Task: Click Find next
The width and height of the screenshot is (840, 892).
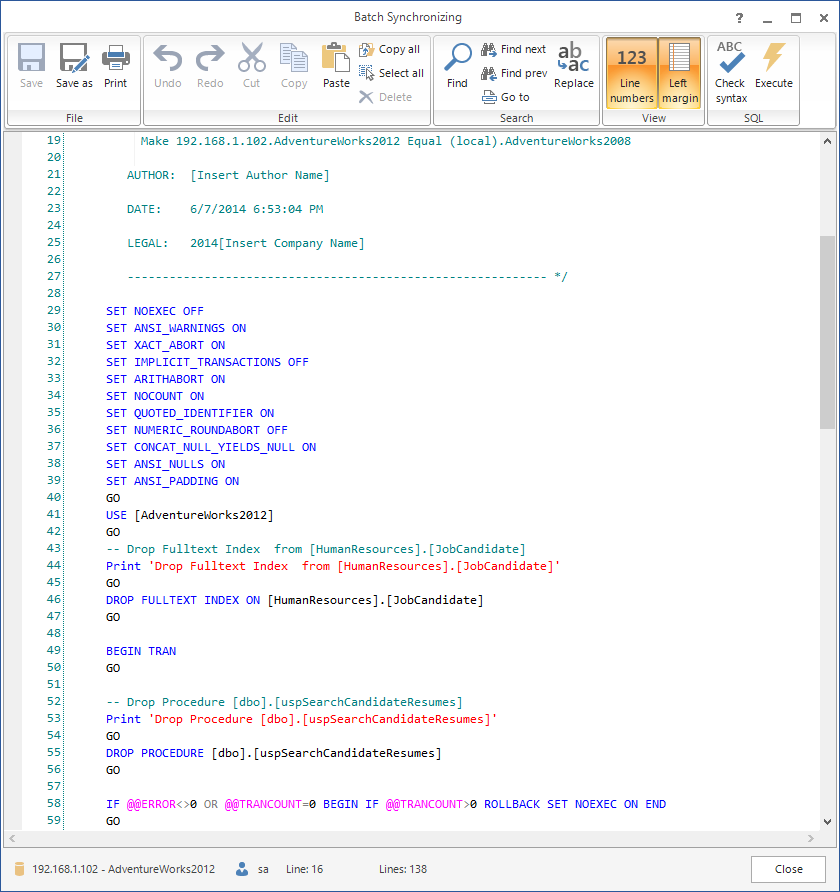Action: (x=513, y=49)
